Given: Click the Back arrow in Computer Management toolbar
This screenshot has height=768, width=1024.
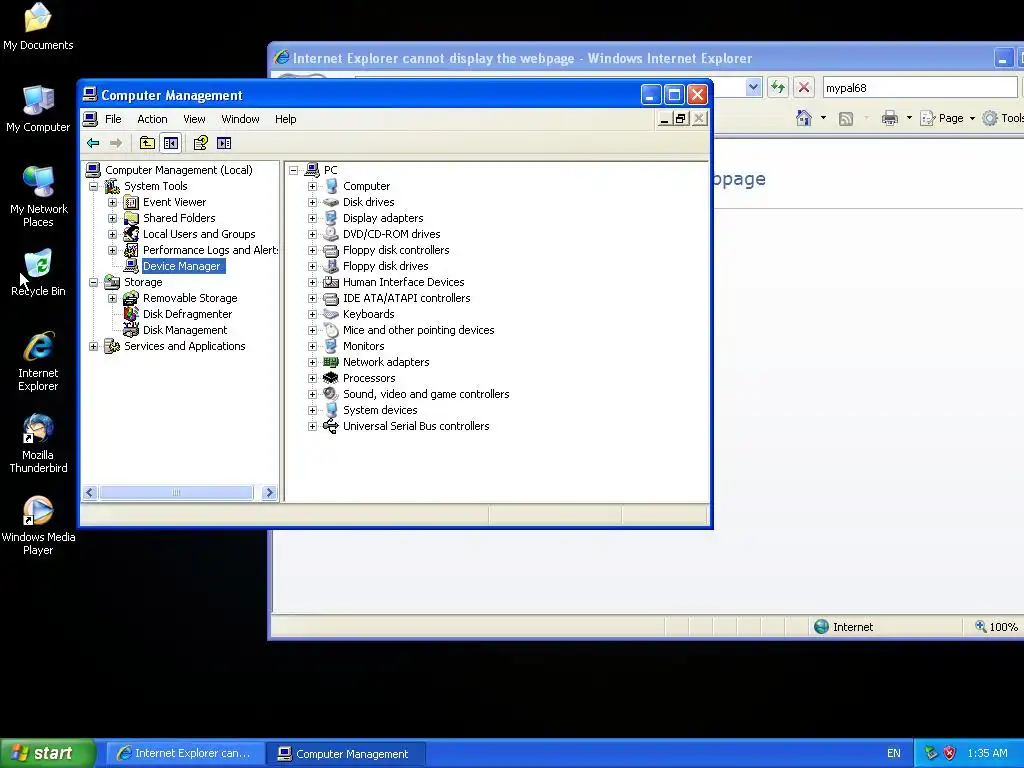Looking at the screenshot, I should pyautogui.click(x=93, y=143).
